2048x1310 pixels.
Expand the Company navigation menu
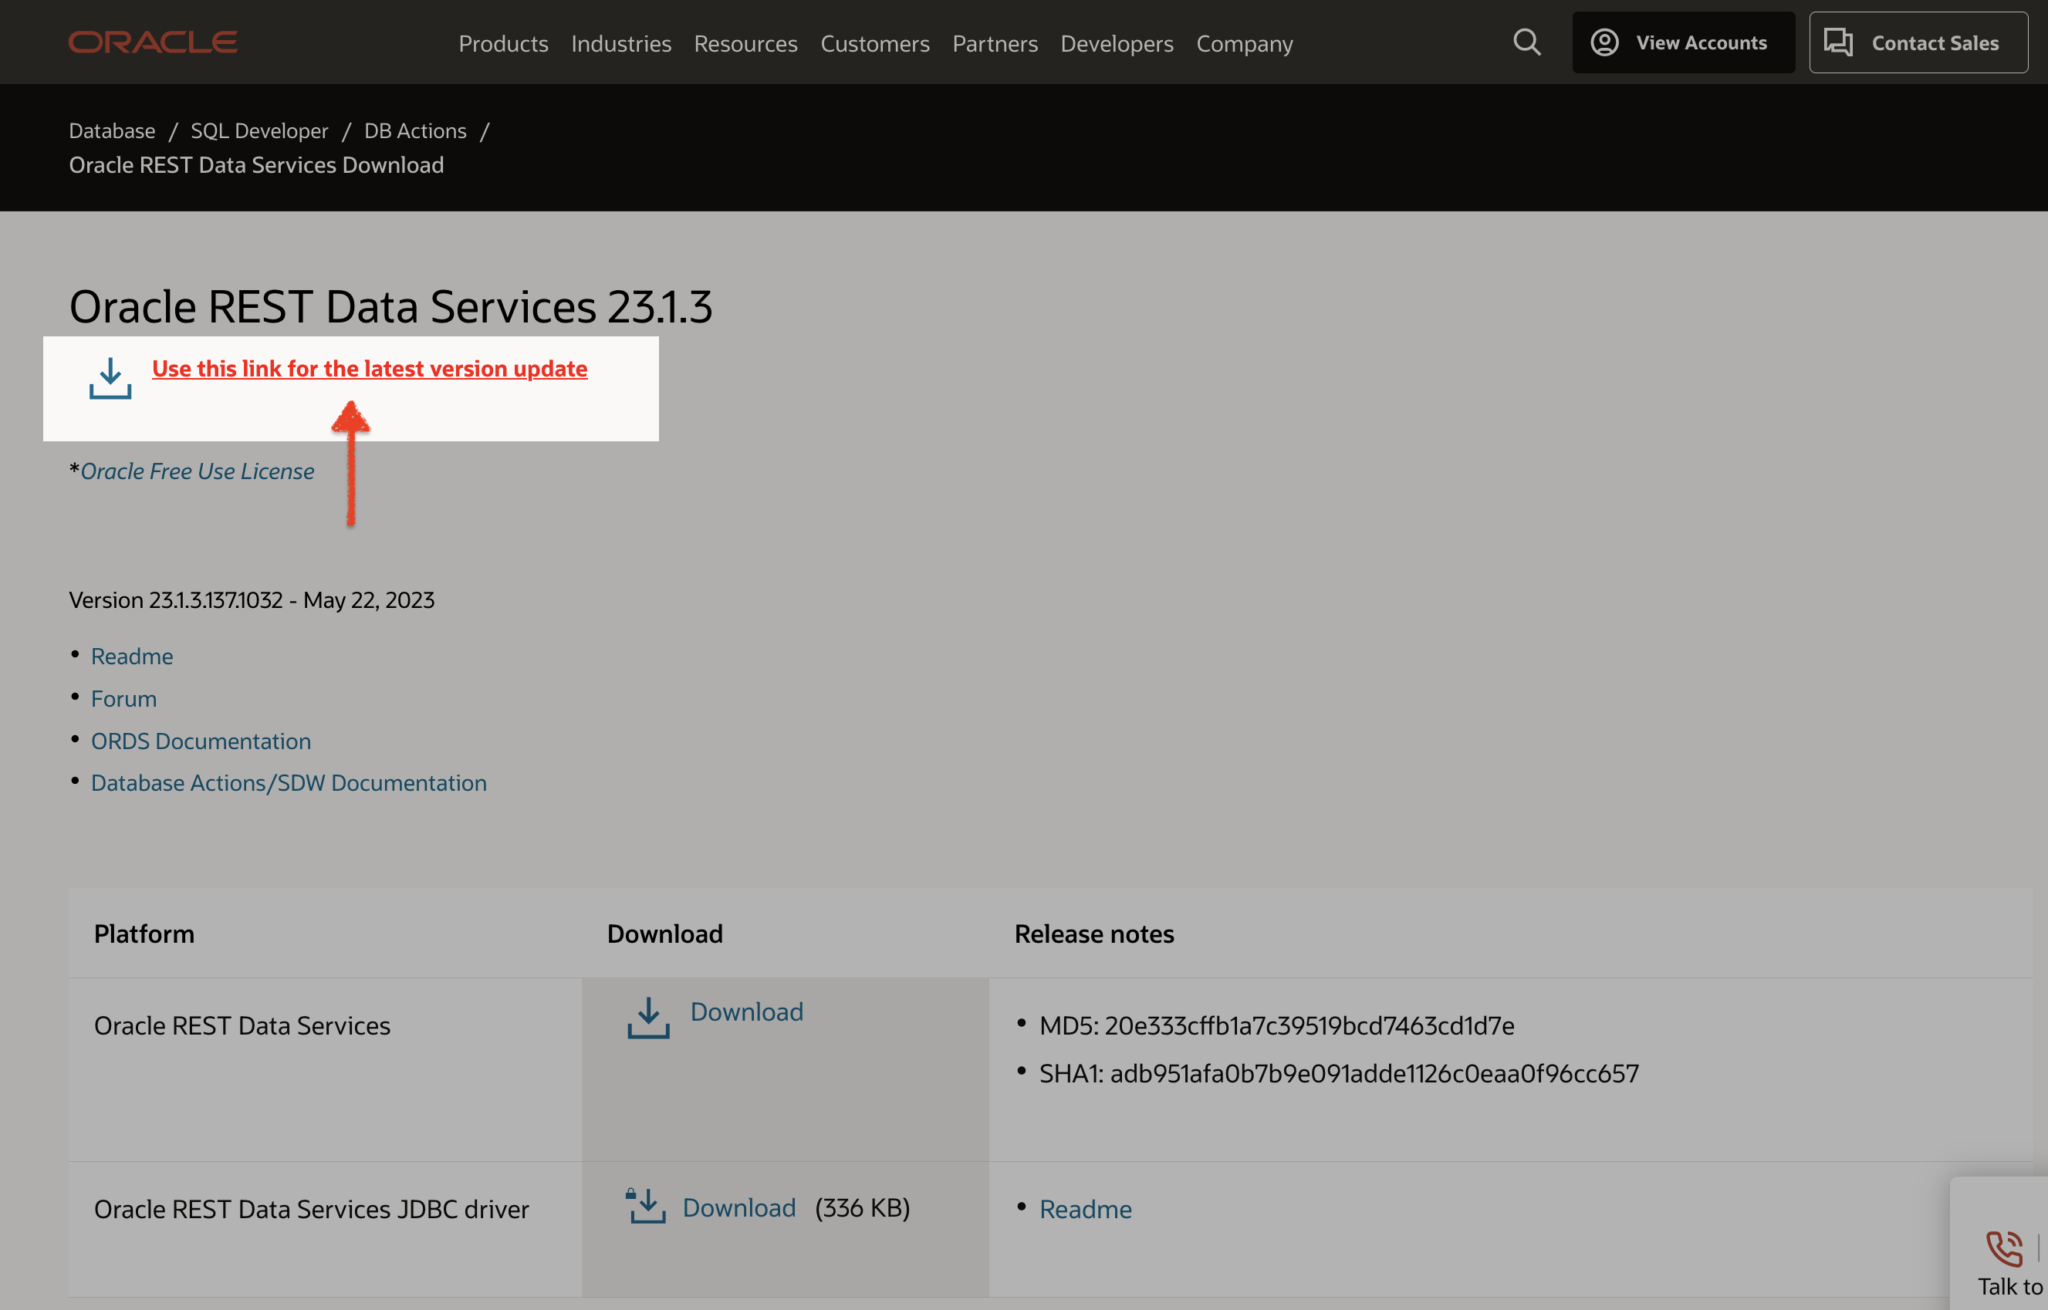click(x=1244, y=44)
